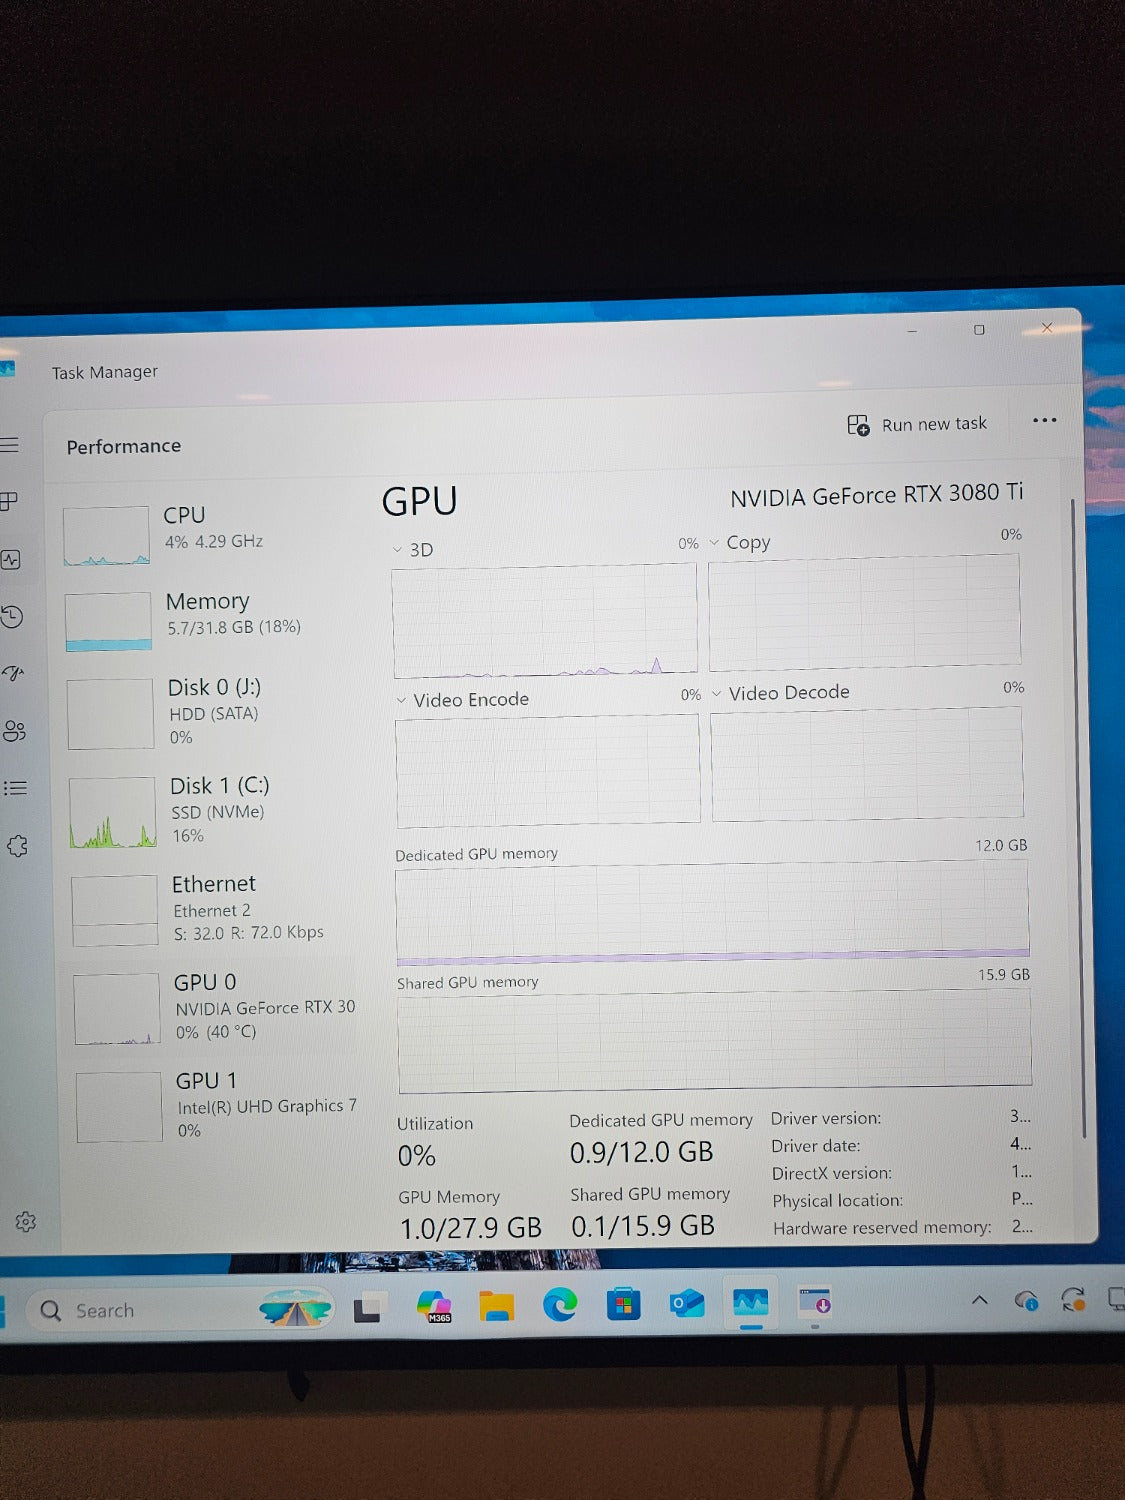Select the Memory performance entry
This screenshot has width=1125, height=1500.
208,620
